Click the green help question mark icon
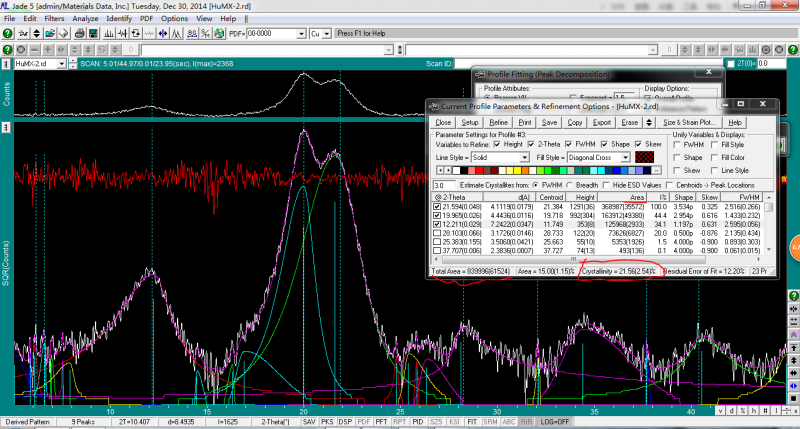Screen dimensions: 800x429 pyautogui.click(x=9, y=34)
